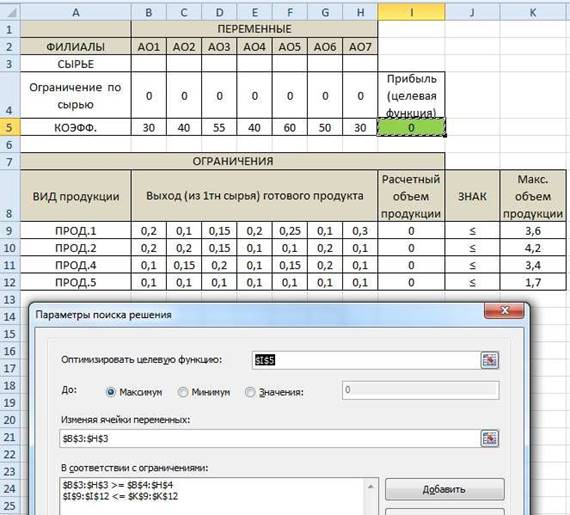Click the select-all corner triangle
The height and width of the screenshot is (515, 570).
(x=11, y=13)
